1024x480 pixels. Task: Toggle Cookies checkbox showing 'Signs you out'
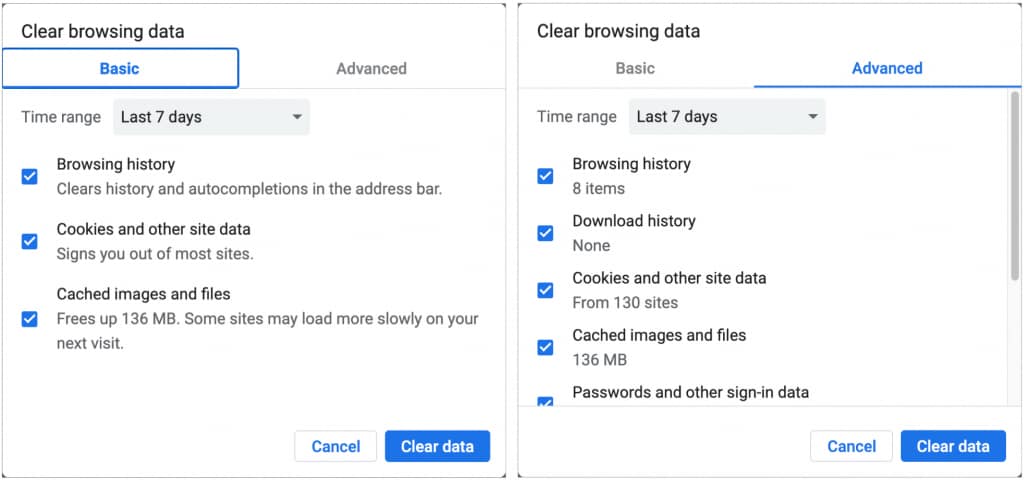[x=30, y=241]
